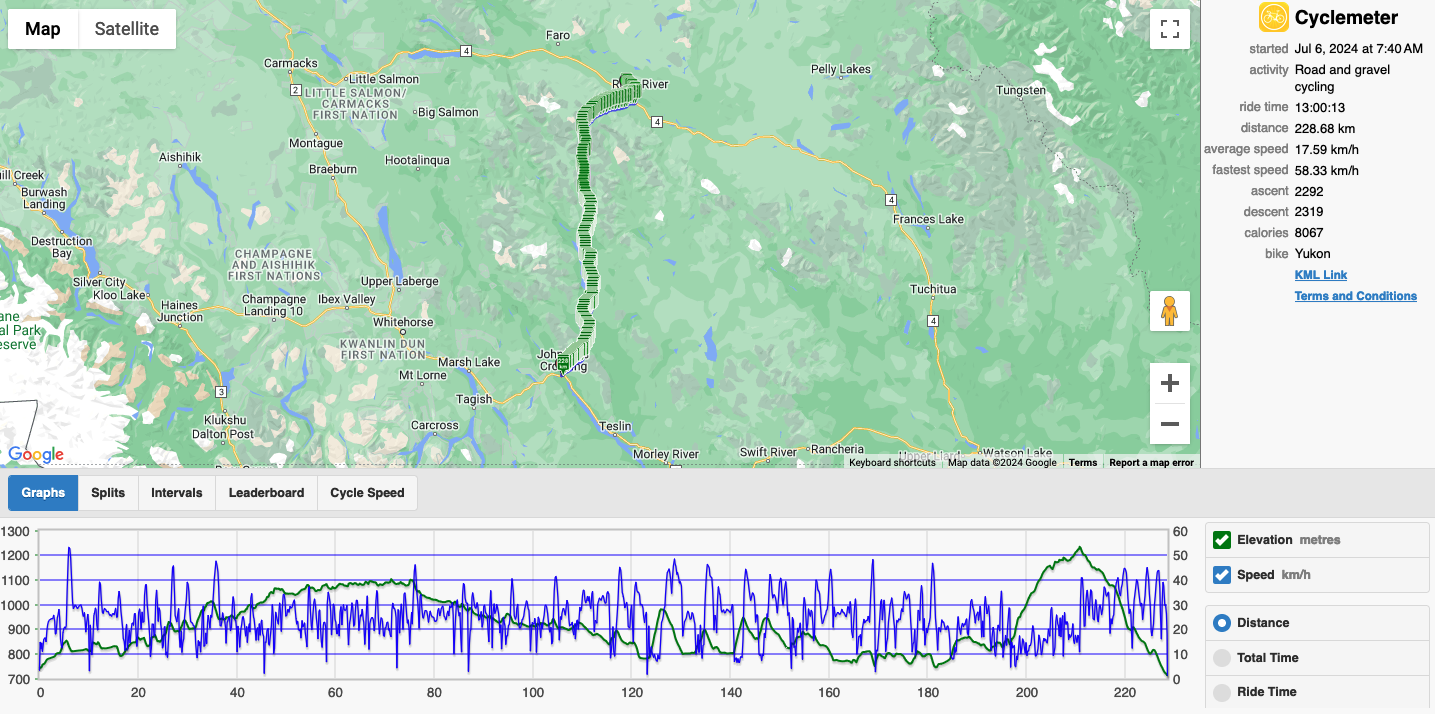Zoom out of the map
This screenshot has height=714, width=1435.
(x=1169, y=424)
